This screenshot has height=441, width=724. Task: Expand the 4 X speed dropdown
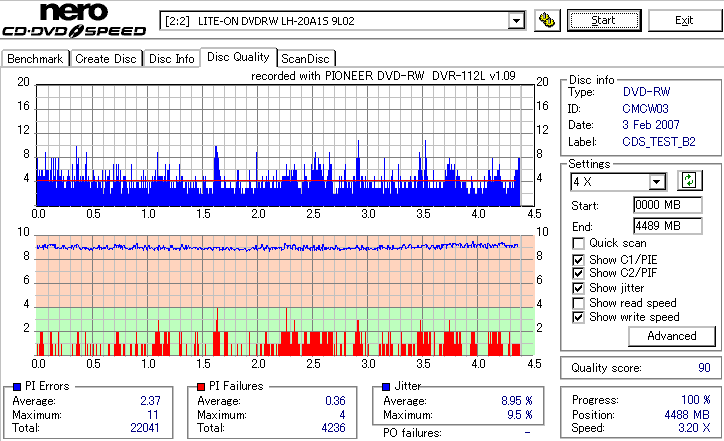(656, 182)
